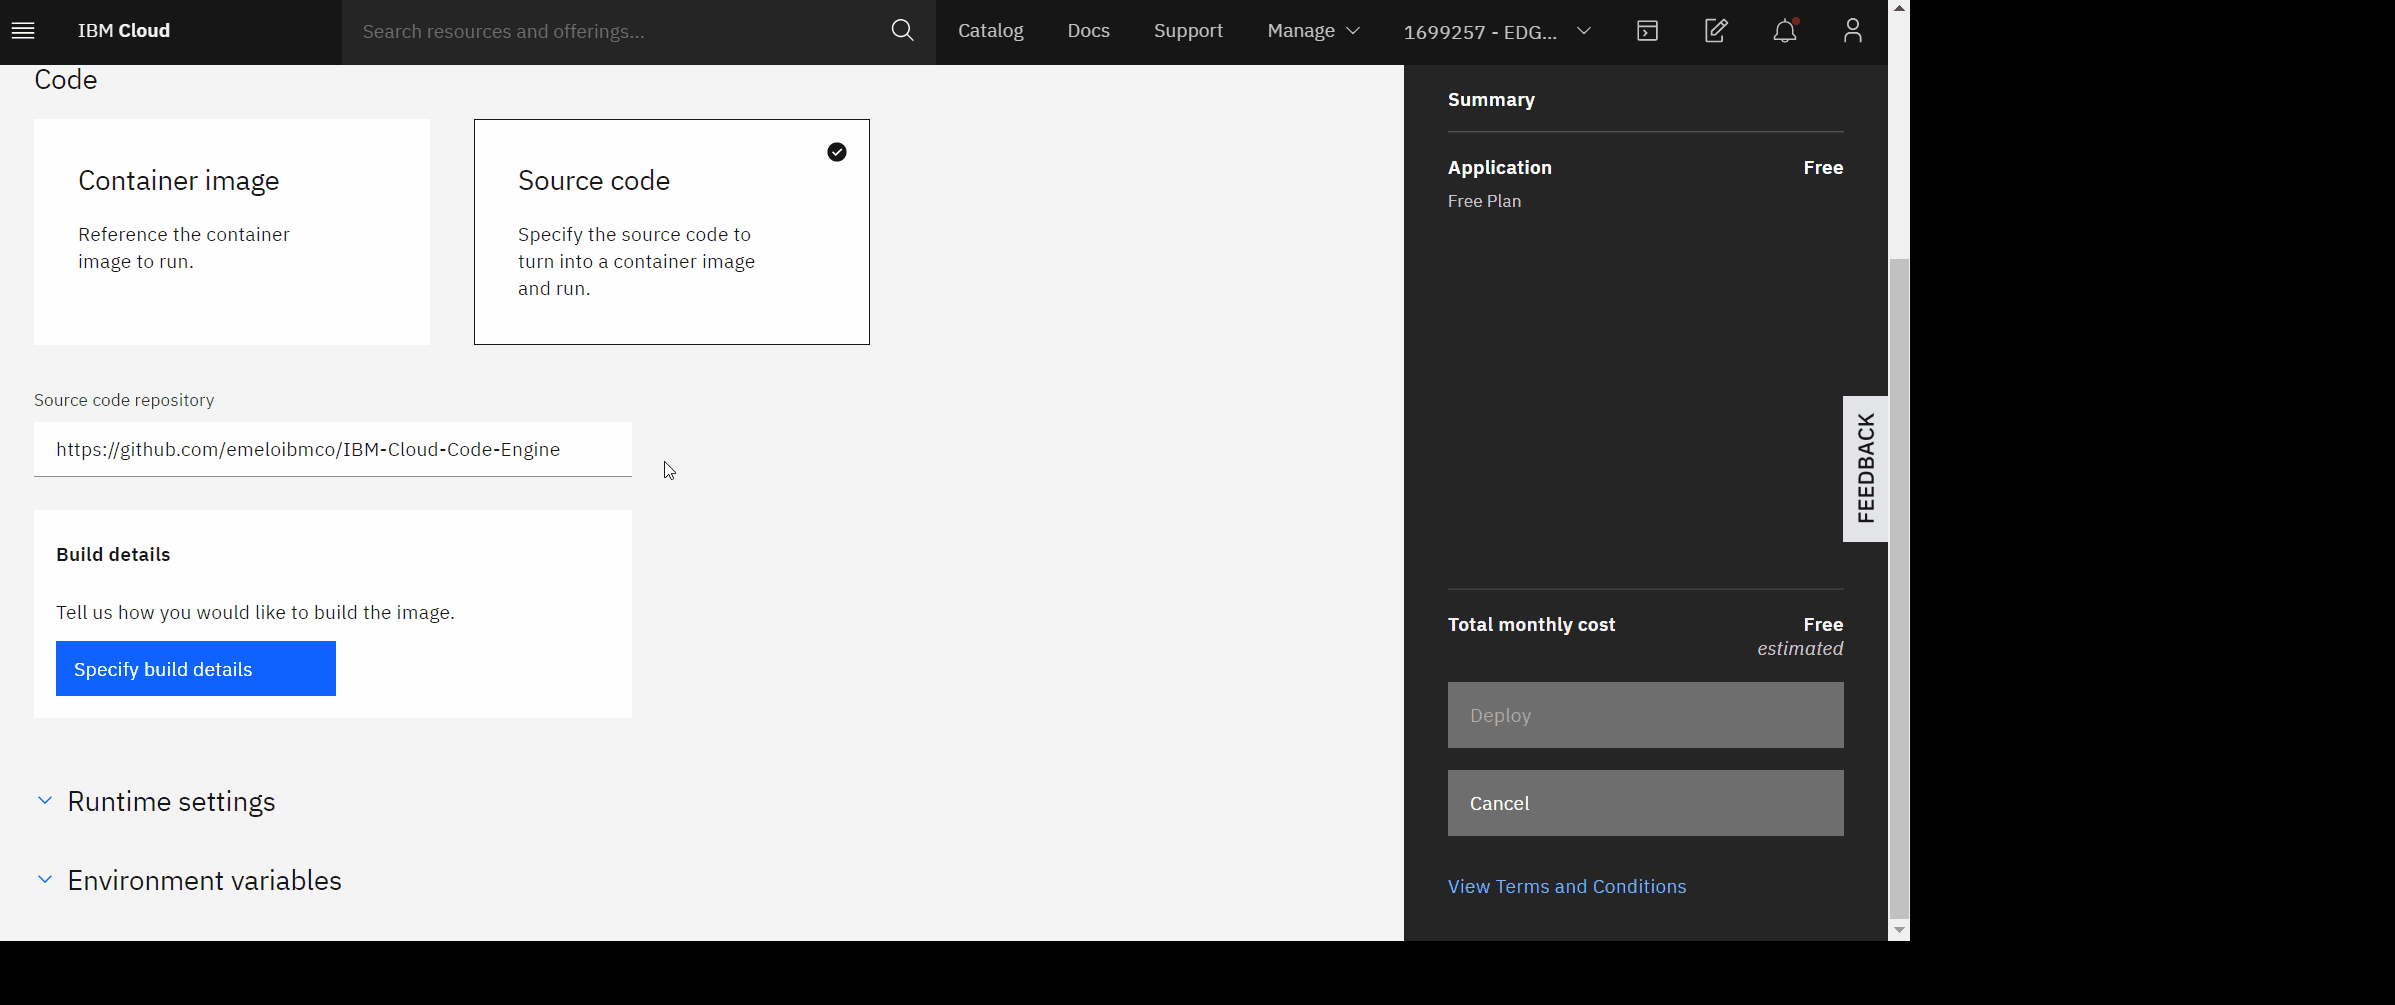This screenshot has width=2395, height=1005.
Task: Open the FEEDBACK side tab
Action: click(x=1865, y=469)
